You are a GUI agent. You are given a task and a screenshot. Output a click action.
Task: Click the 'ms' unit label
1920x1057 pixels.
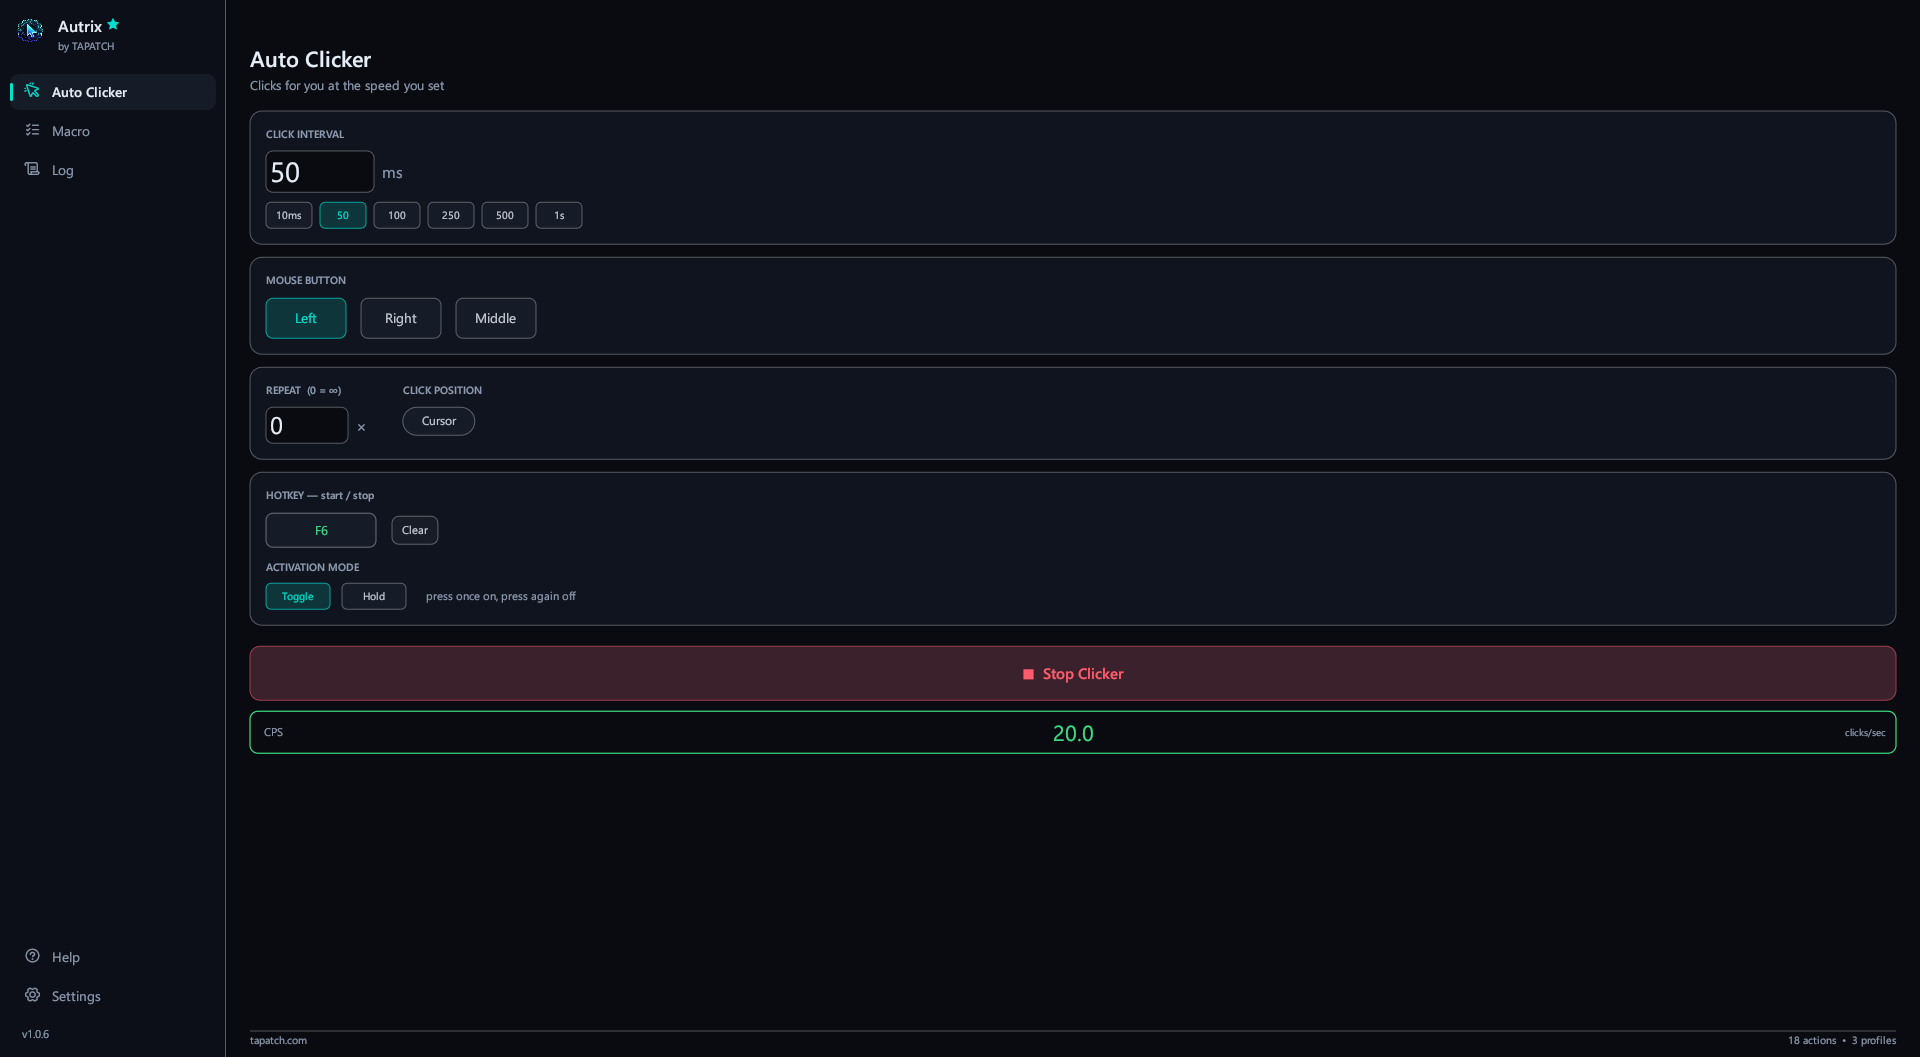pos(392,173)
